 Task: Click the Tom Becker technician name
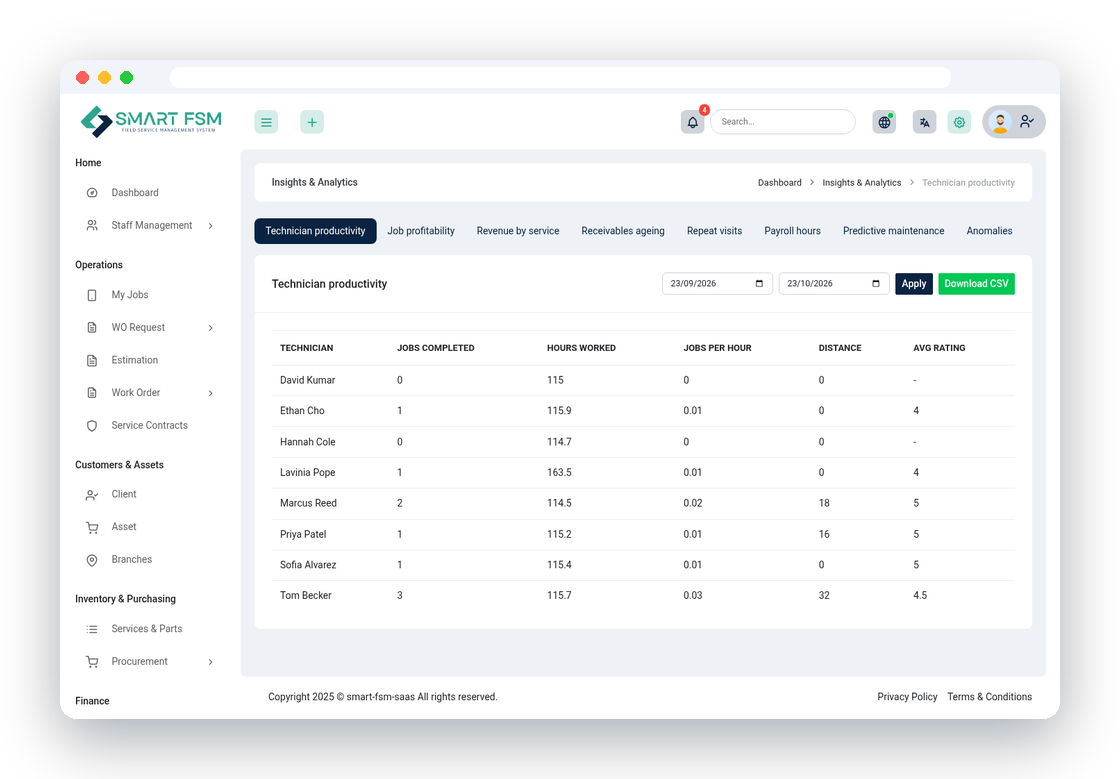(306, 595)
